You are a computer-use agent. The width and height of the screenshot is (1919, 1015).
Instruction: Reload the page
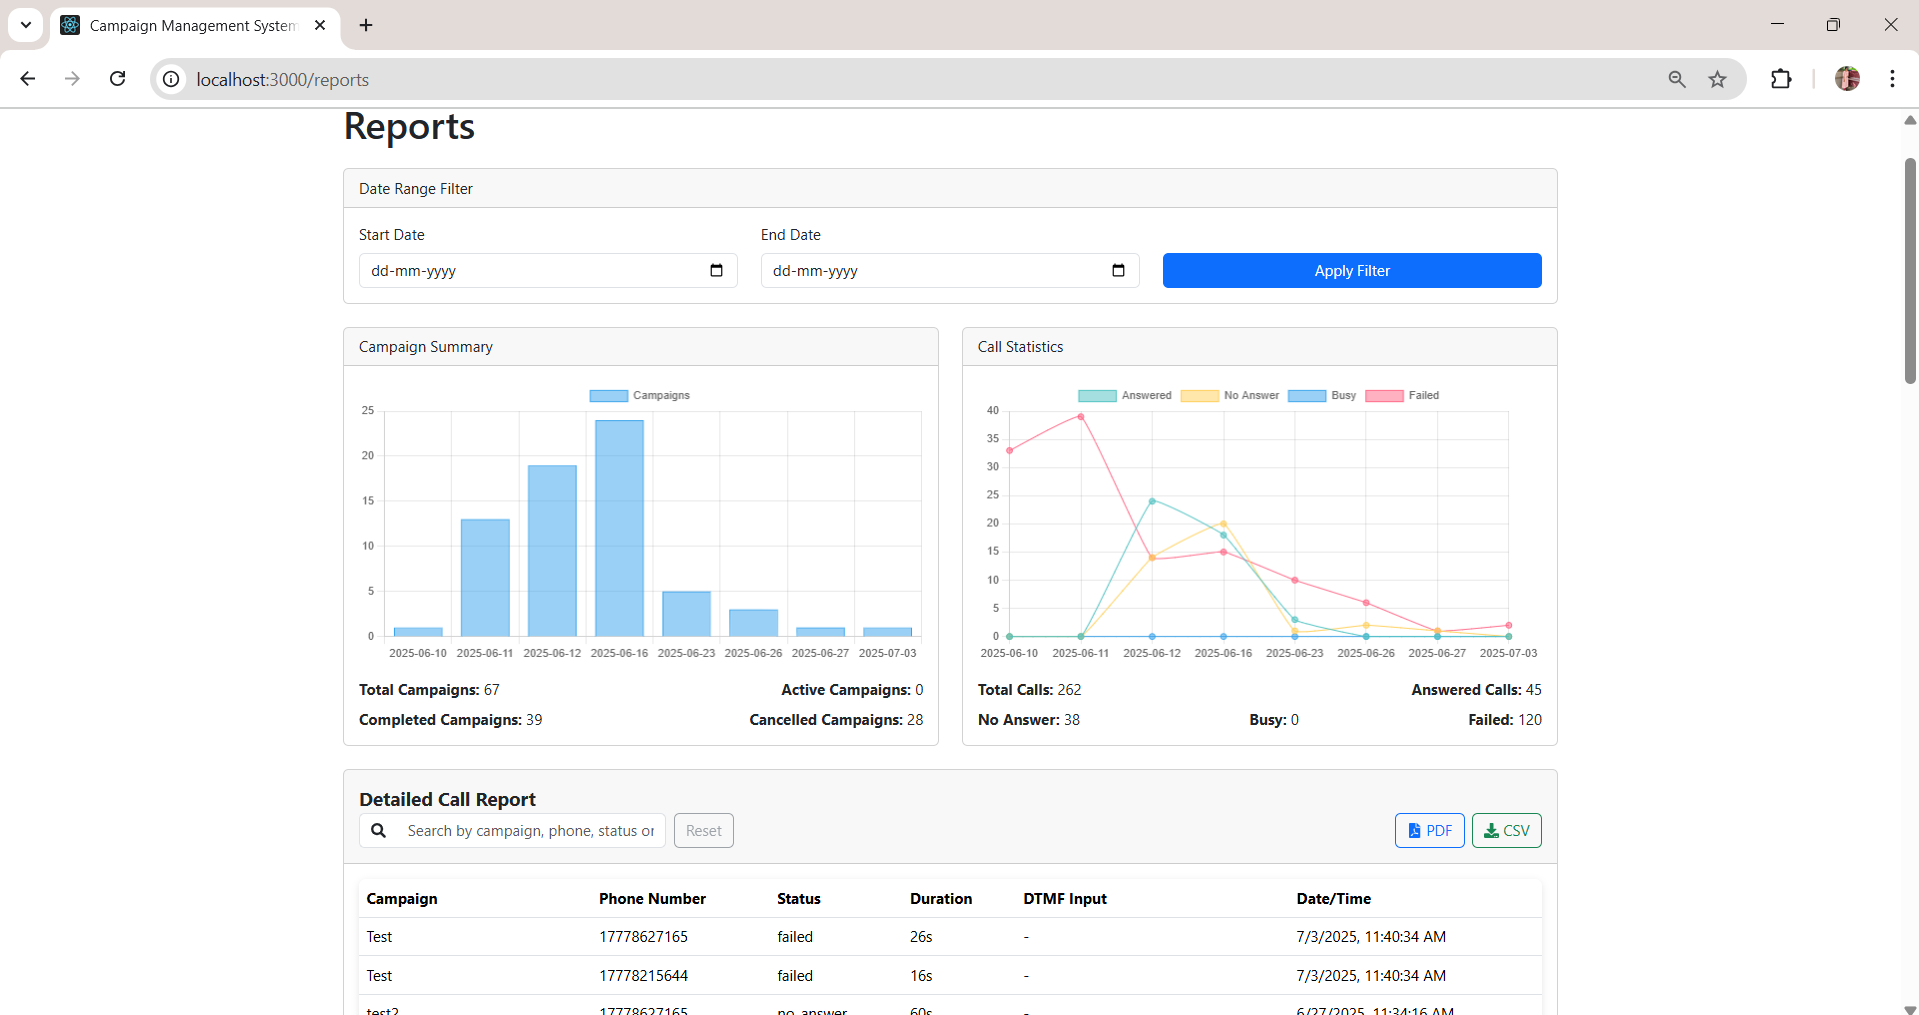tap(118, 79)
